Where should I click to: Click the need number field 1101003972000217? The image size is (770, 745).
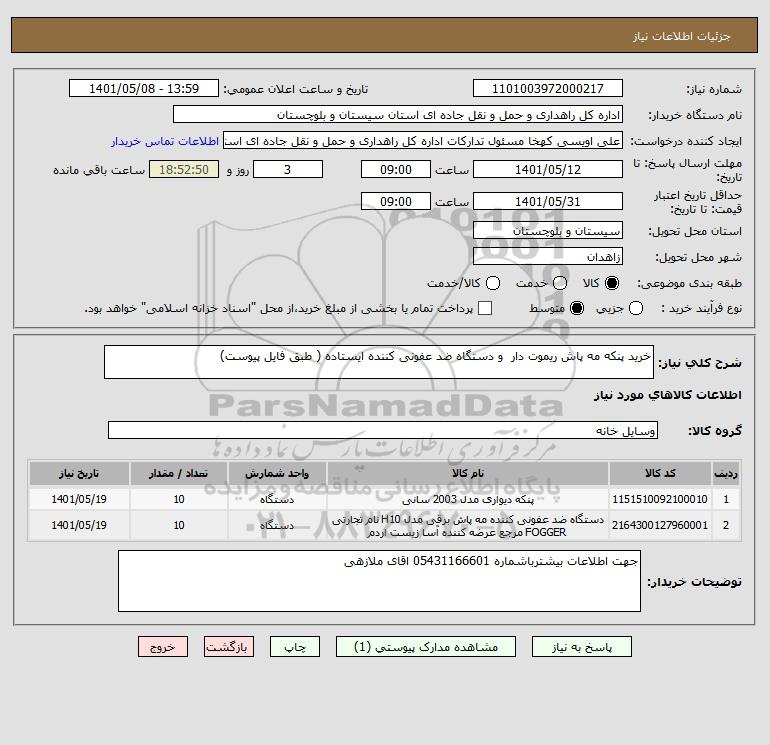tap(548, 88)
